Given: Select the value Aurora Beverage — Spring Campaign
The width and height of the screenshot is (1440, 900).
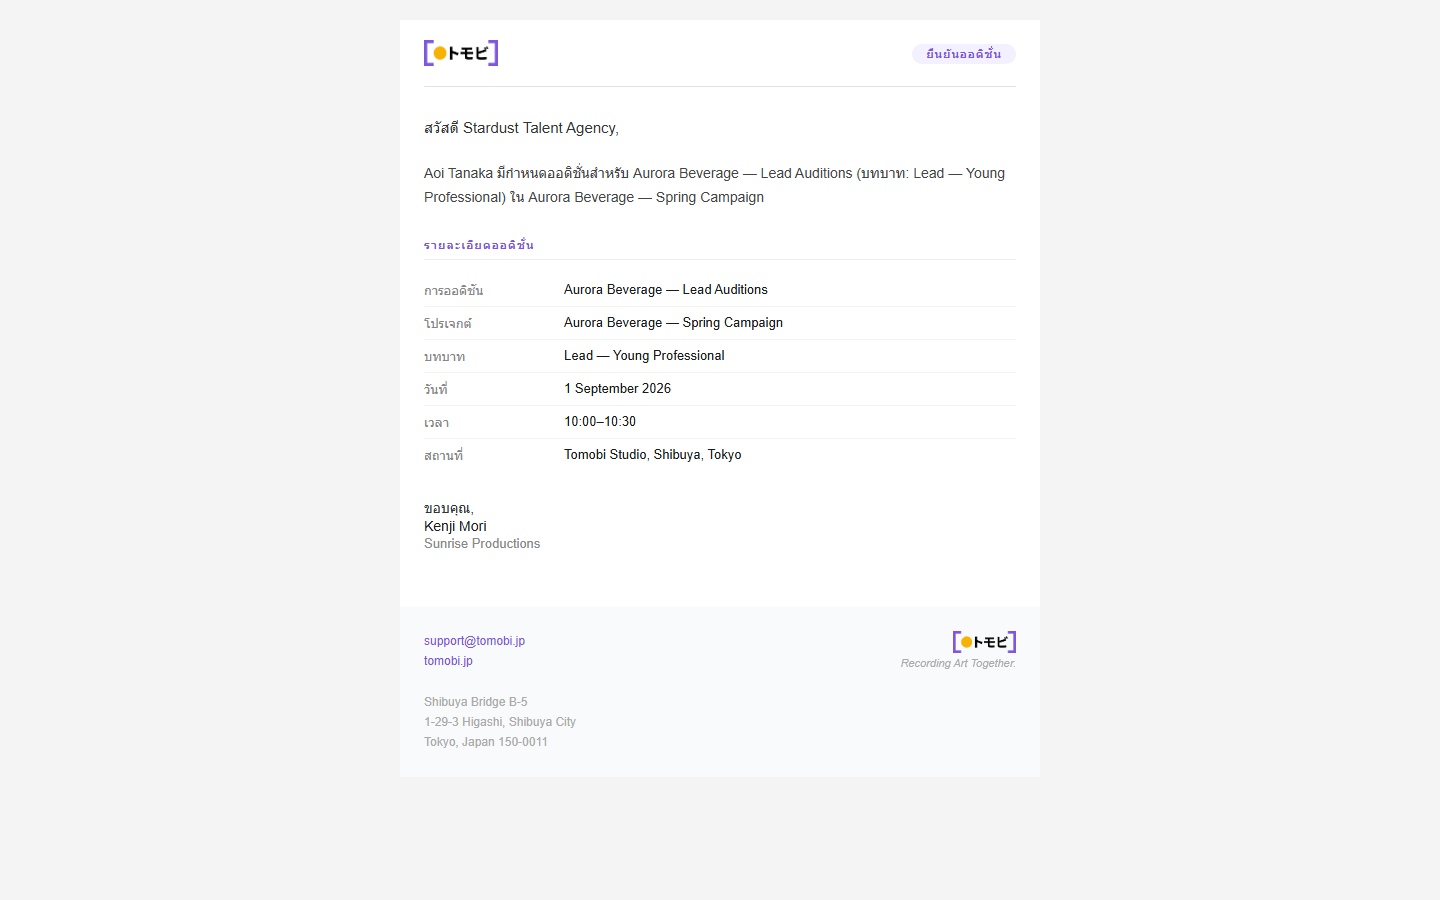Looking at the screenshot, I should pos(673,323).
